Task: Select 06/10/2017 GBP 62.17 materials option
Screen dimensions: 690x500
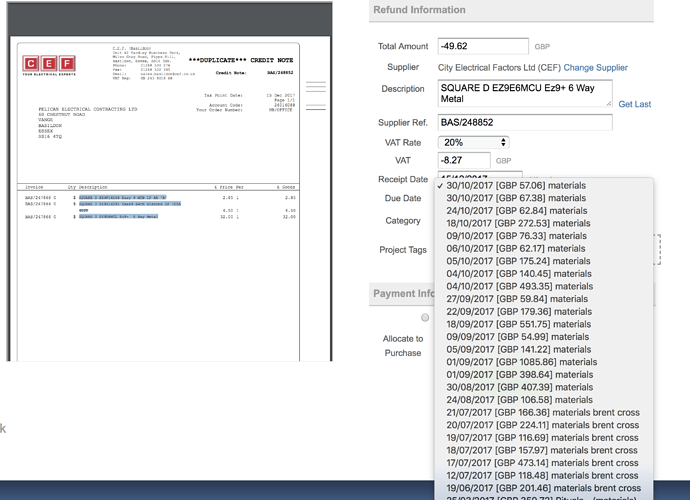Action: coord(543,249)
